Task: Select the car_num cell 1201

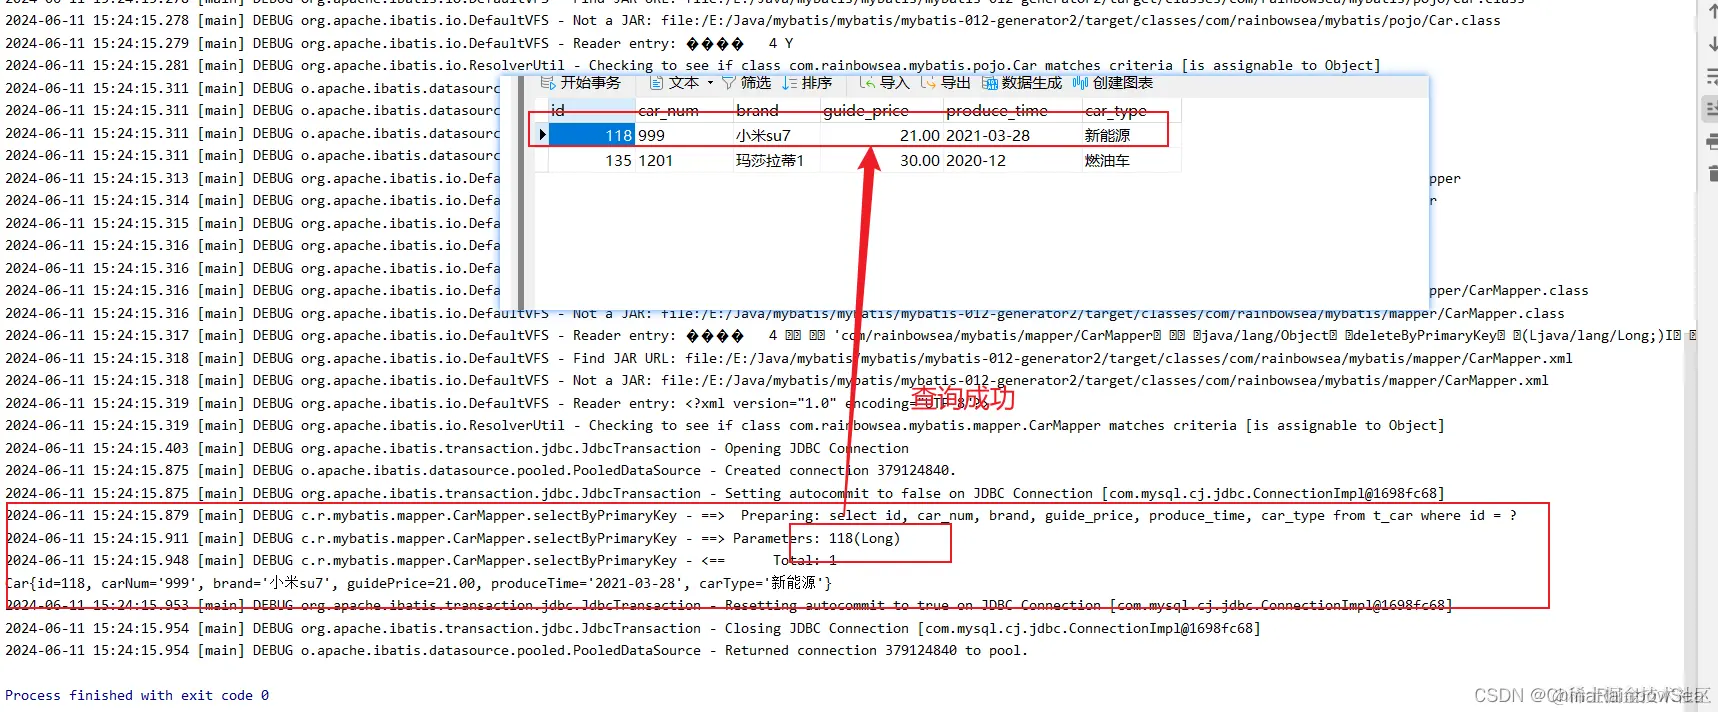Action: tap(684, 160)
